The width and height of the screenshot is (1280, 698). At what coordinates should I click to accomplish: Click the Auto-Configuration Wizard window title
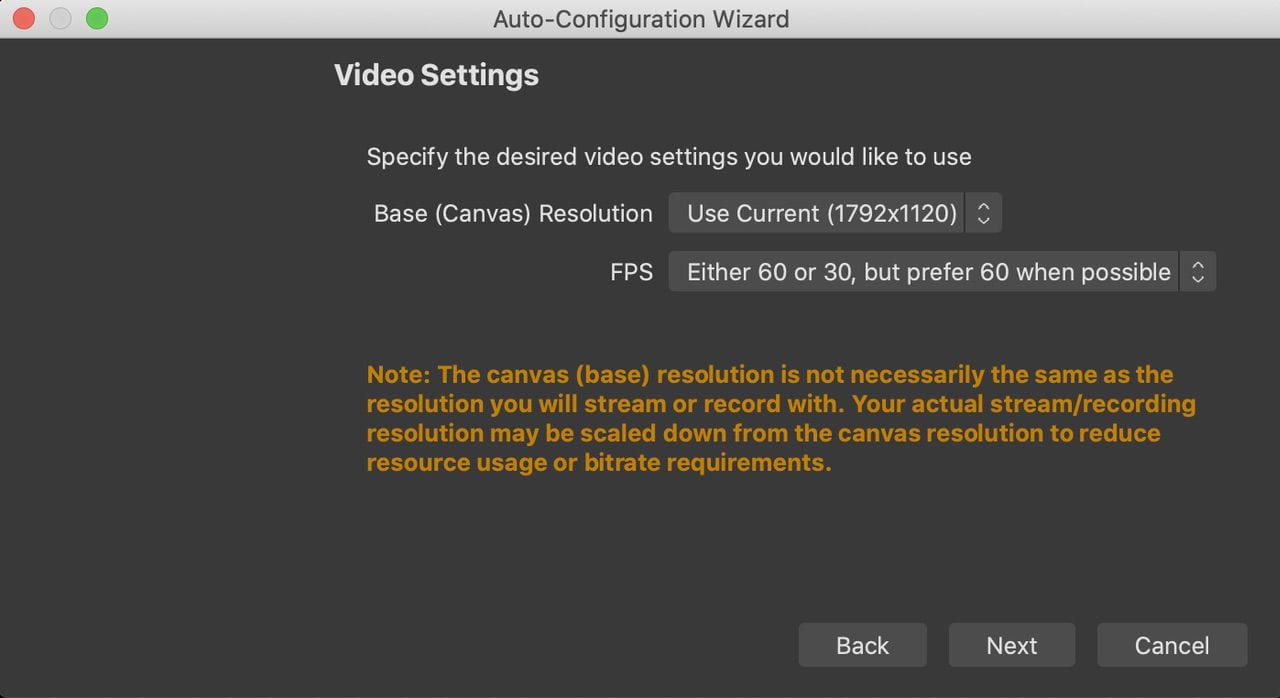640,18
